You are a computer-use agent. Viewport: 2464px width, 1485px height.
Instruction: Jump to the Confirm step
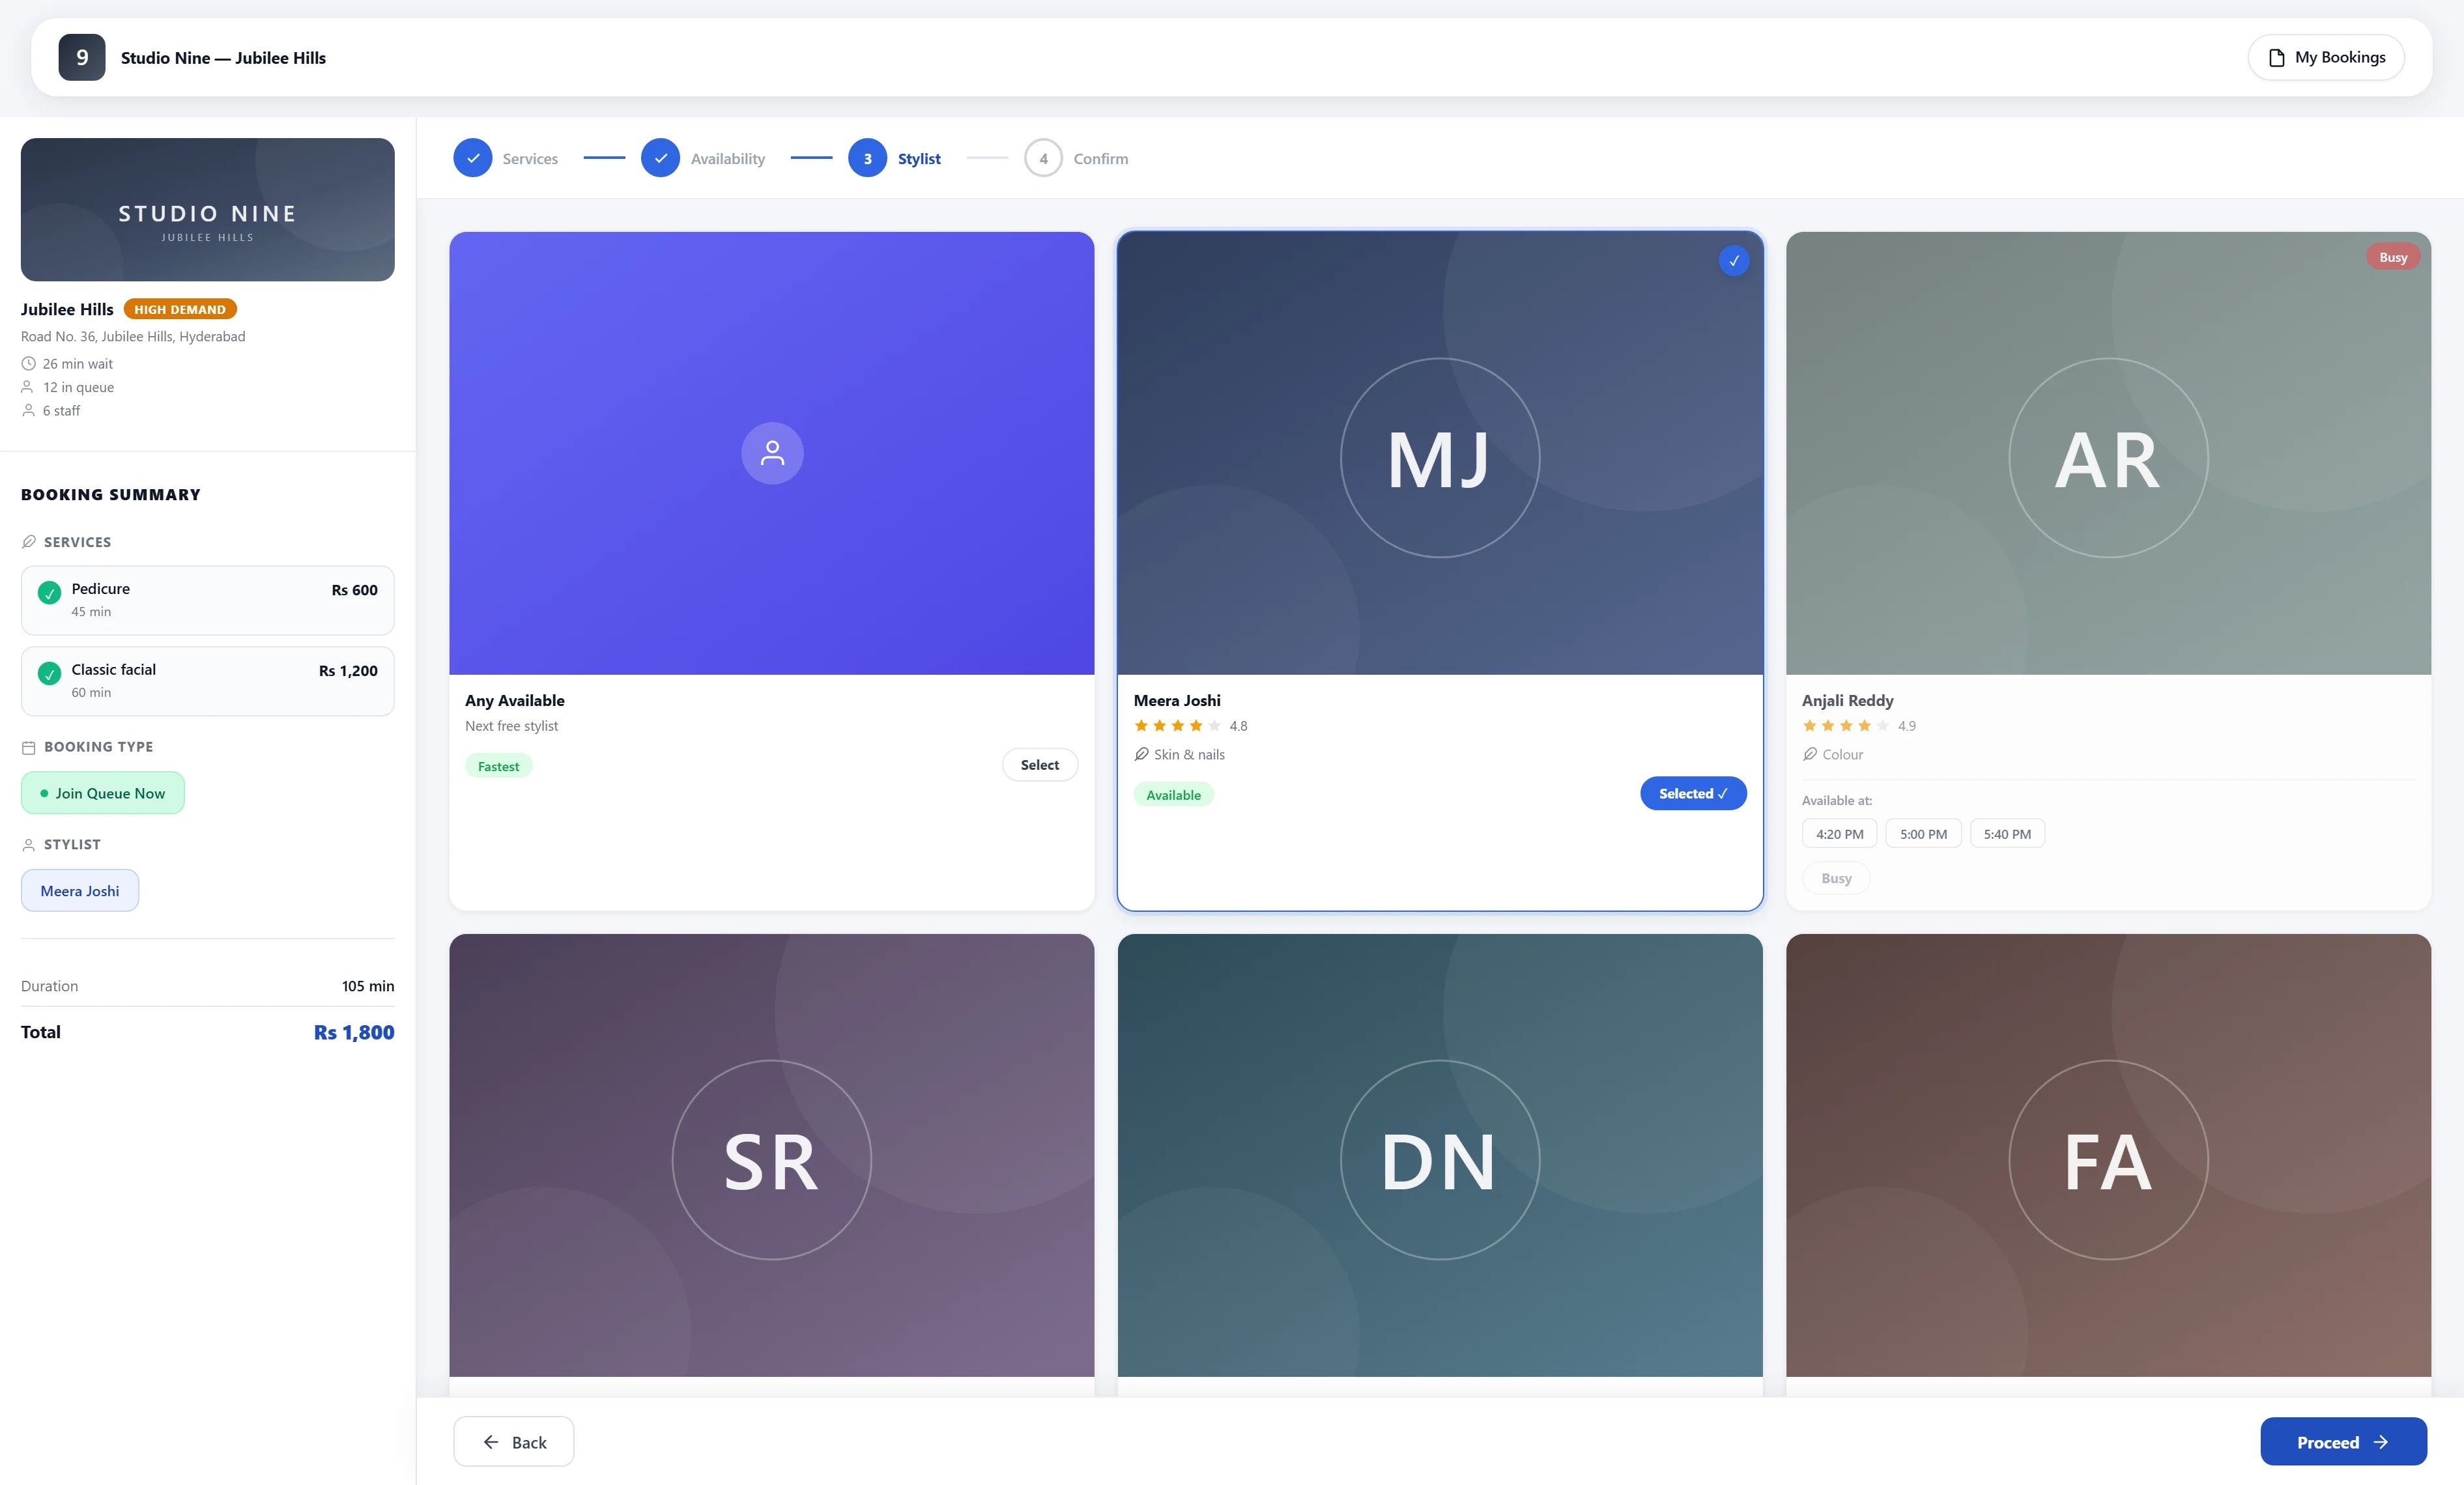tap(1076, 158)
